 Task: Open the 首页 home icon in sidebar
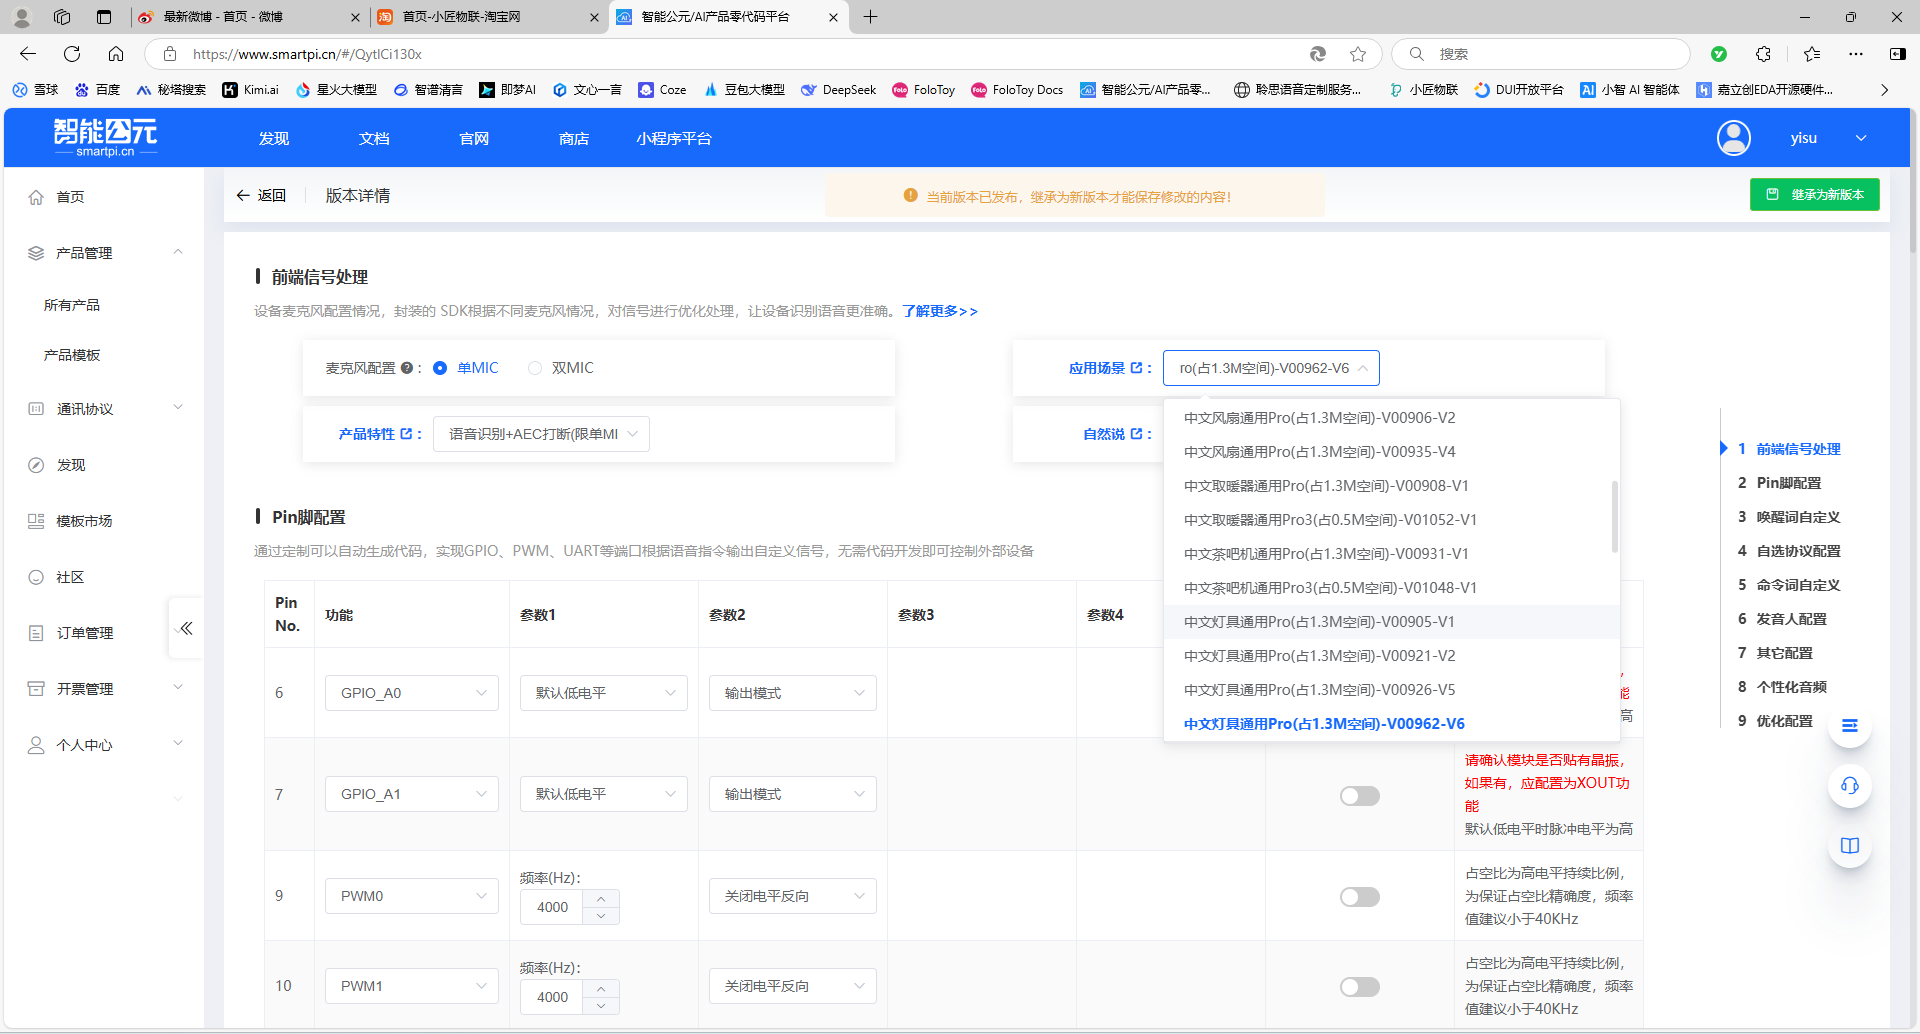coord(37,196)
